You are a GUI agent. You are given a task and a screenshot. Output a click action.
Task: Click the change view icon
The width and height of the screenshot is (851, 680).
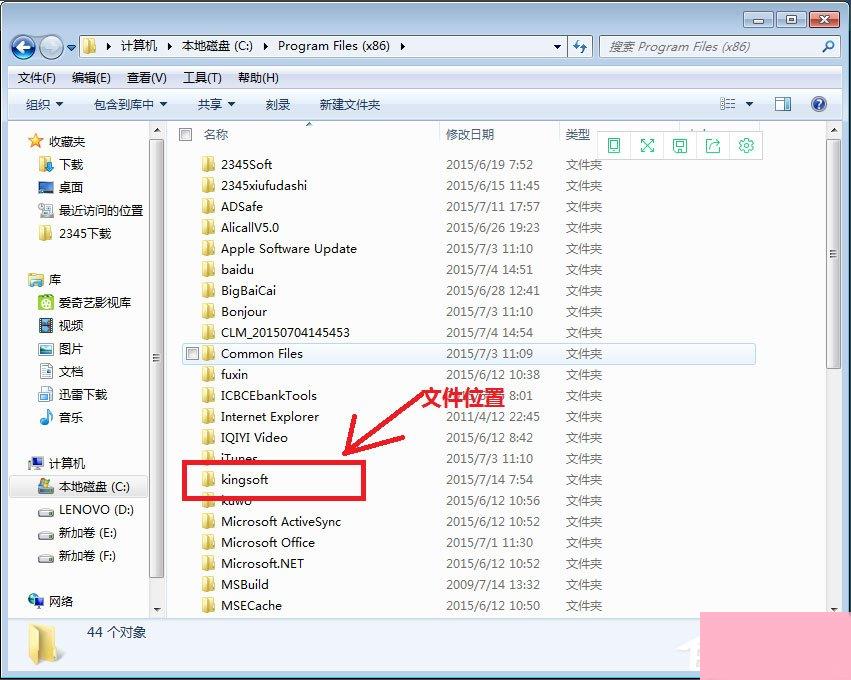click(x=728, y=104)
